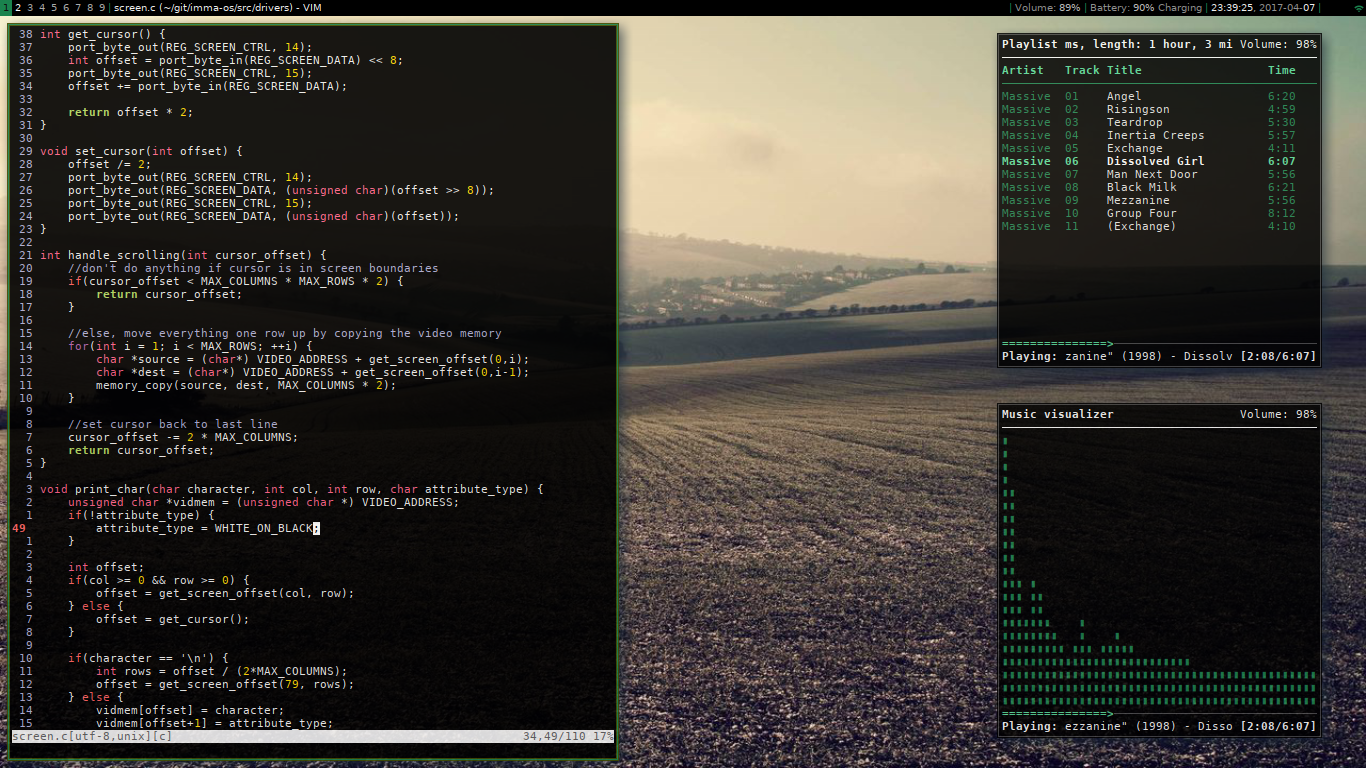The image size is (1366, 768).
Task: Select the playing Dissolved Girl track
Action: 1158,161
